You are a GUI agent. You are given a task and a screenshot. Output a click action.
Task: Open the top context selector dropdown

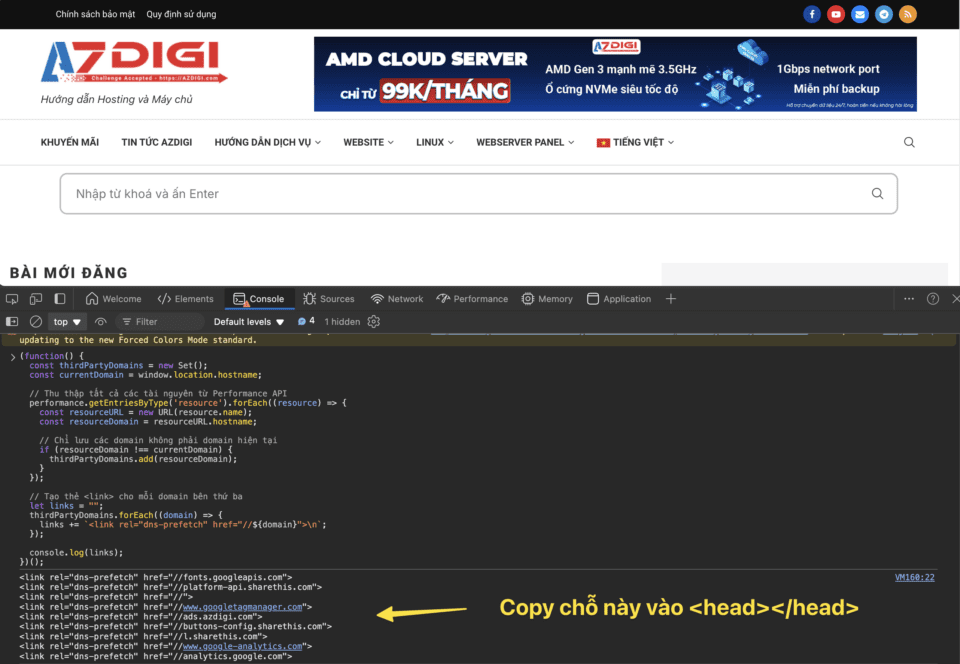click(68, 322)
